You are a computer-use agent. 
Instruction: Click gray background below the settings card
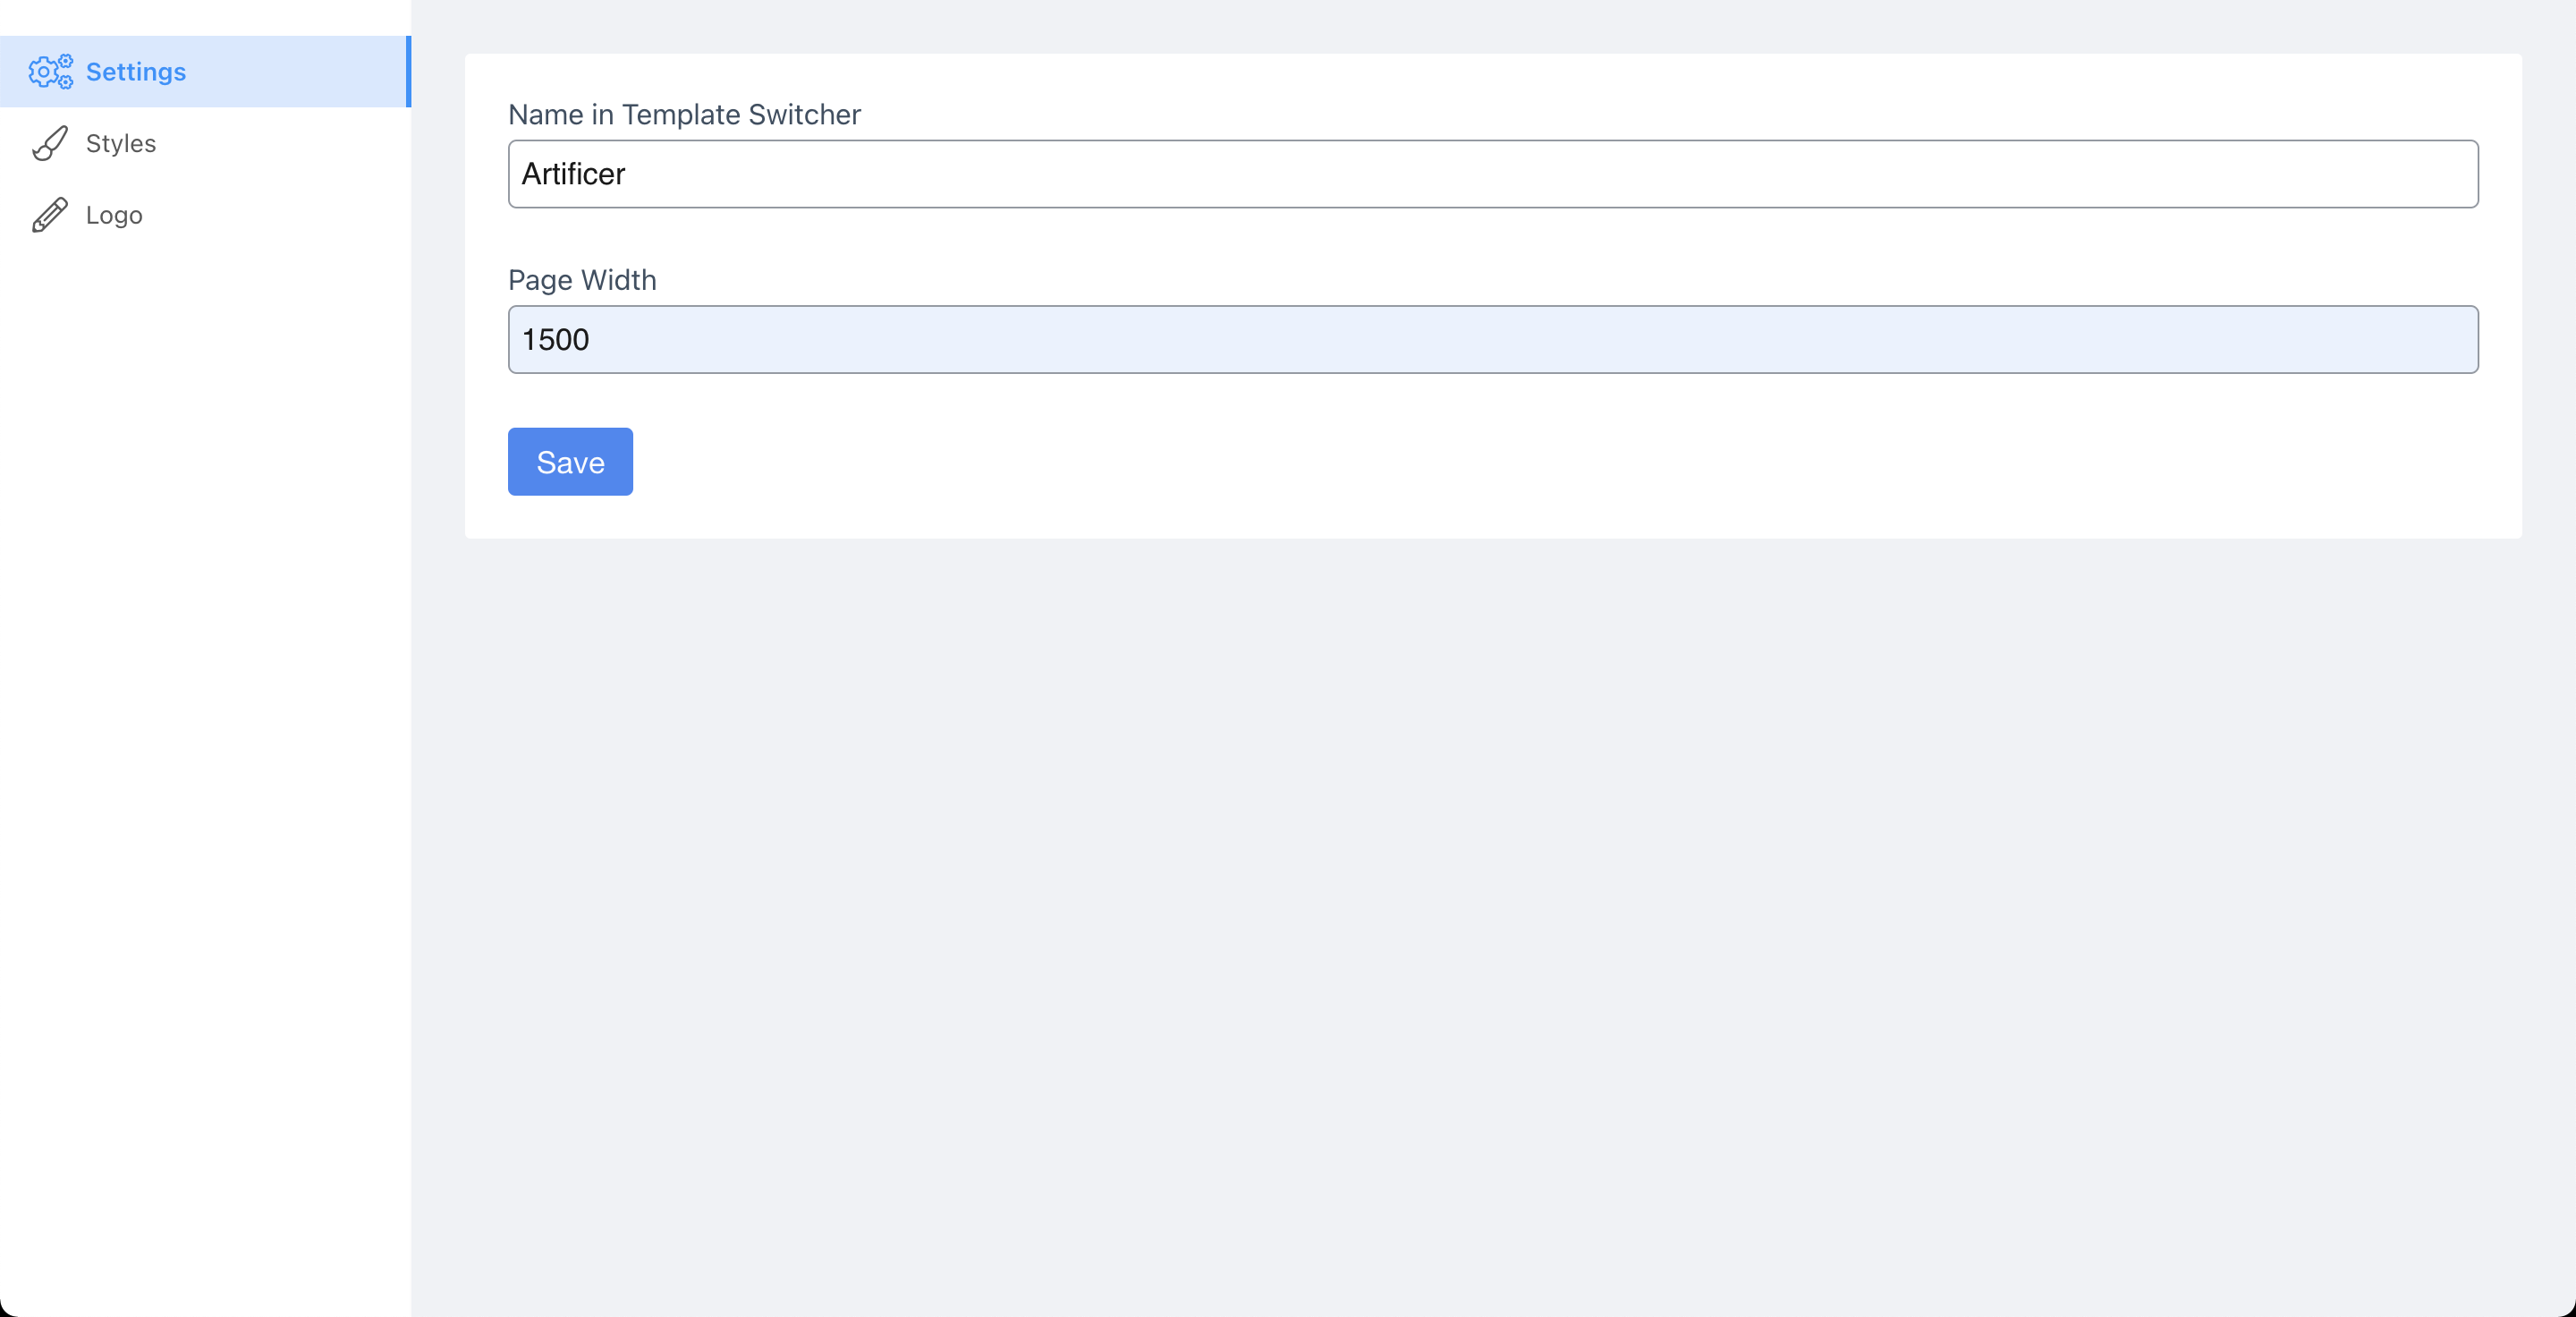point(1492,900)
